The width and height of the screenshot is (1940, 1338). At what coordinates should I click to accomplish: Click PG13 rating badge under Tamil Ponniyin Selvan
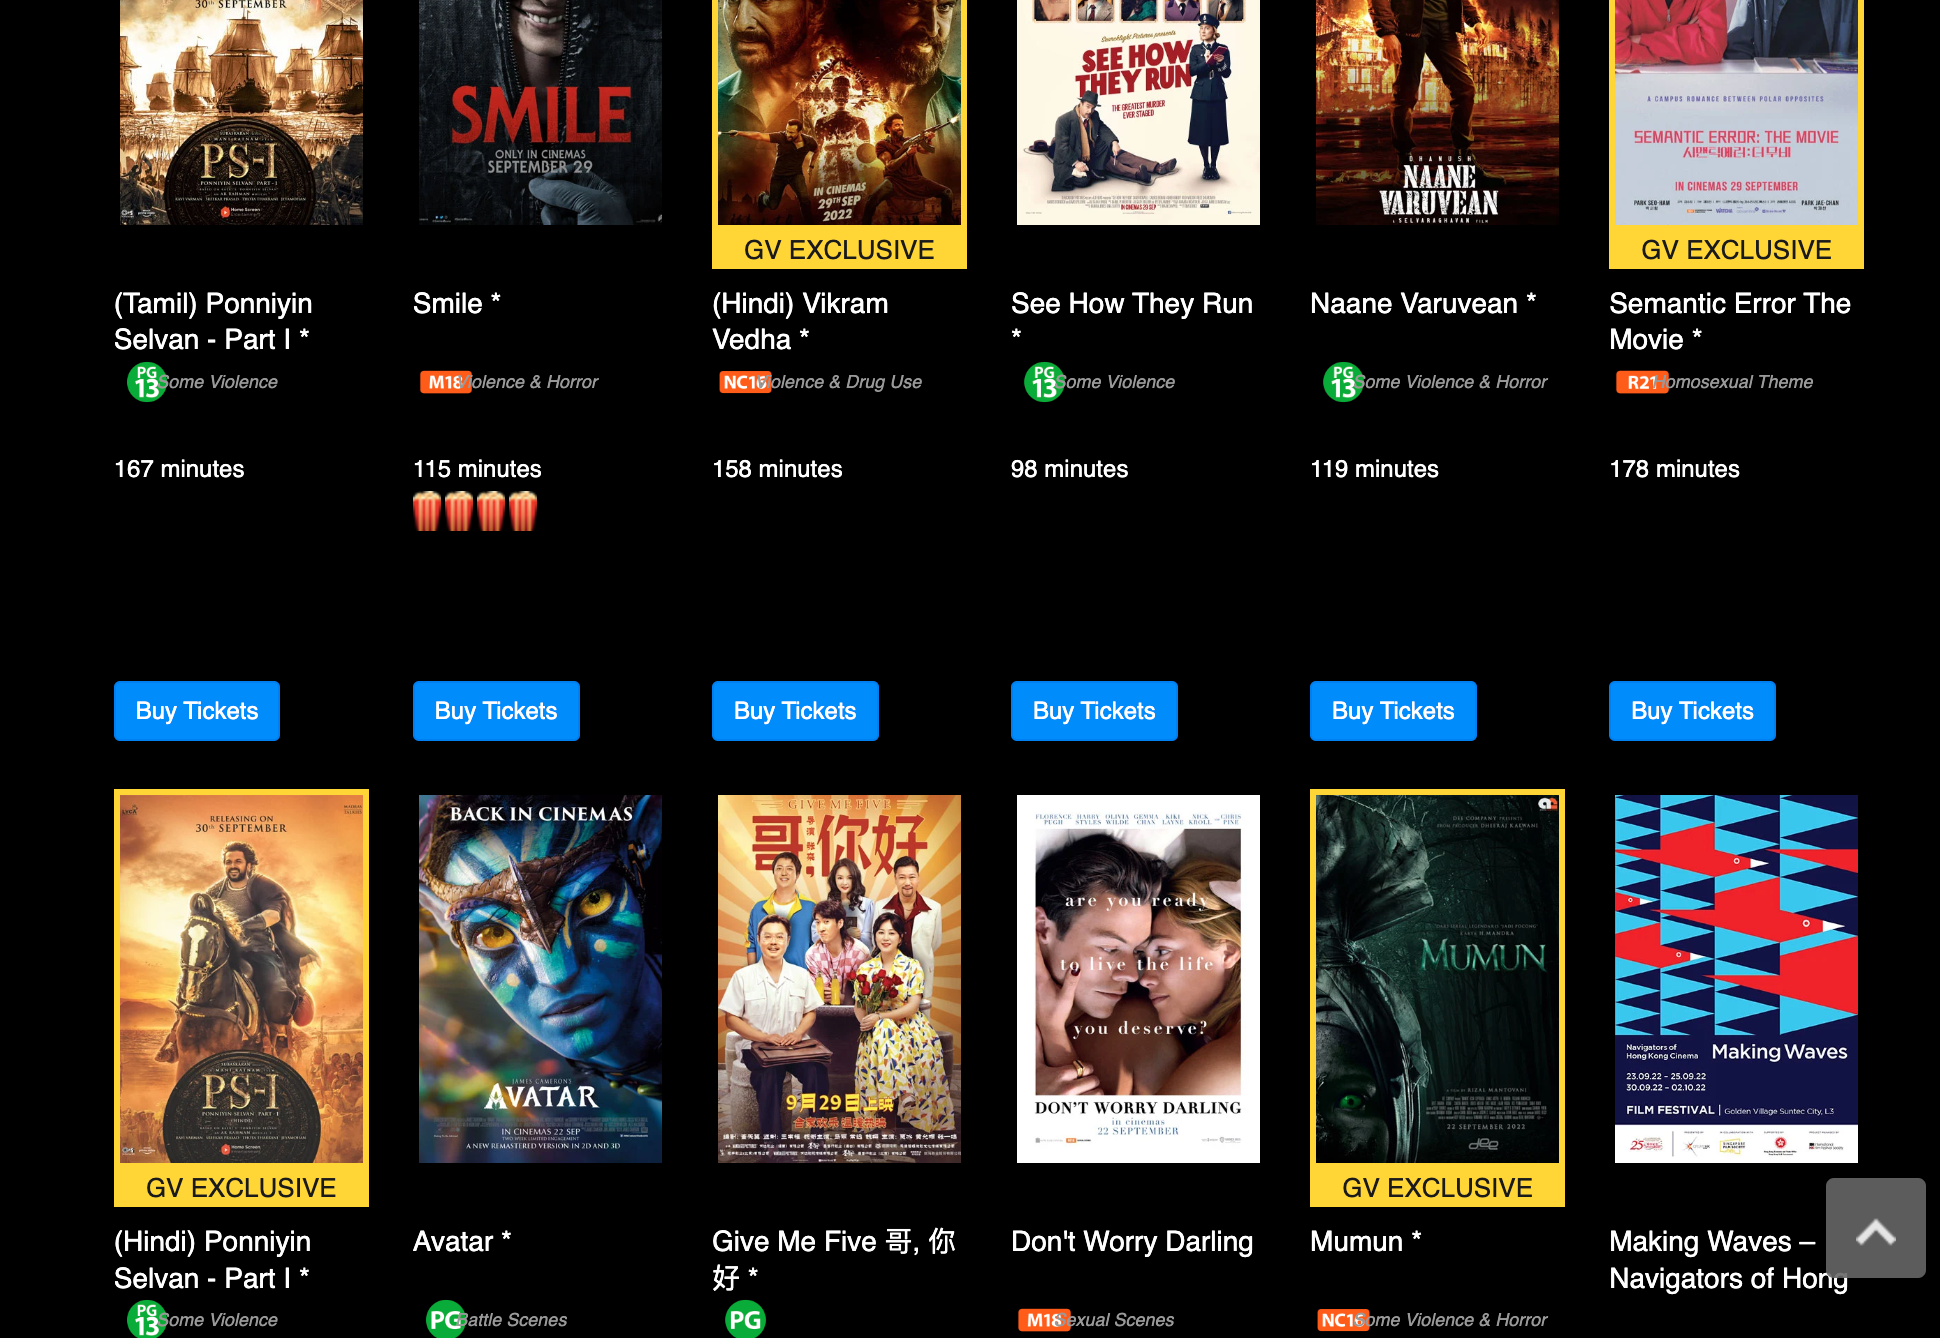(x=146, y=381)
